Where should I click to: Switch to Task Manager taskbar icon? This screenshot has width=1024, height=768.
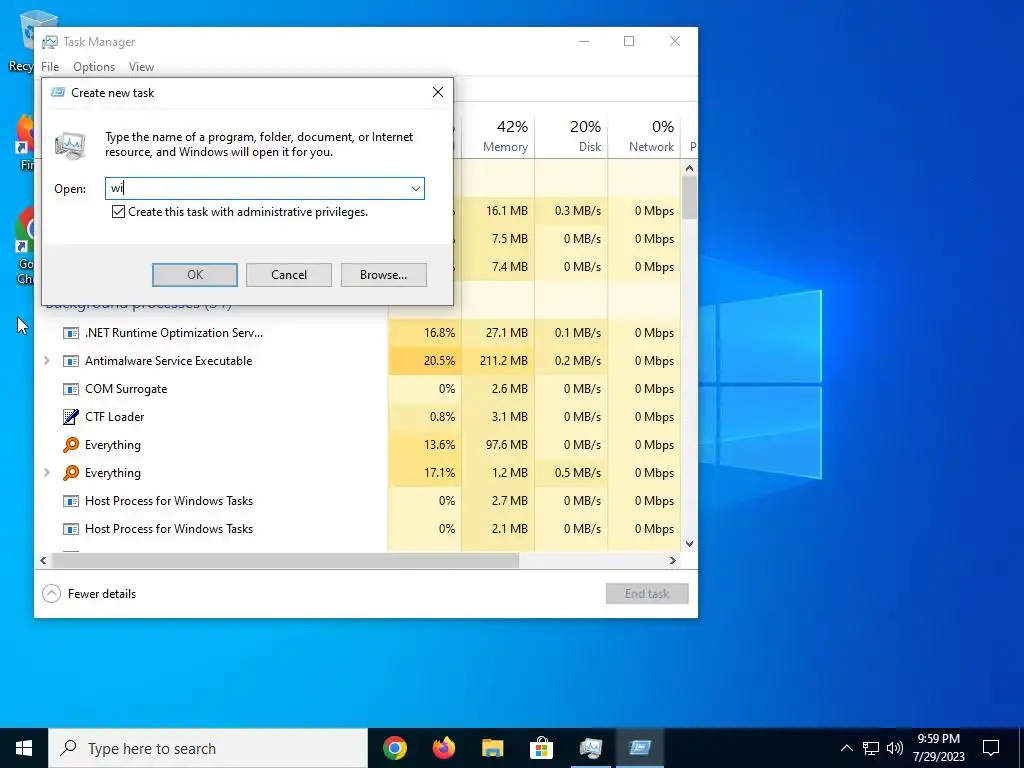coord(590,748)
